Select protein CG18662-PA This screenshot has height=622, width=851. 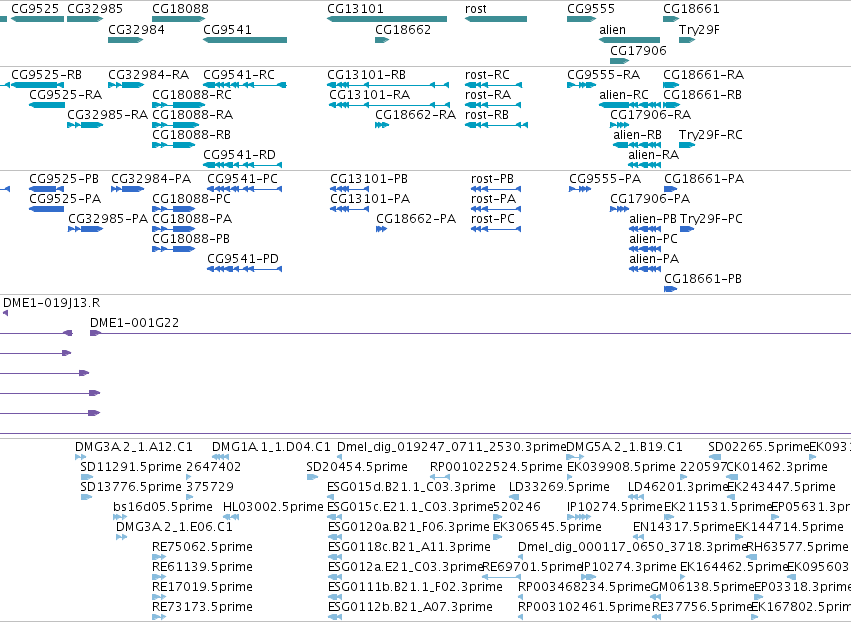[382, 229]
